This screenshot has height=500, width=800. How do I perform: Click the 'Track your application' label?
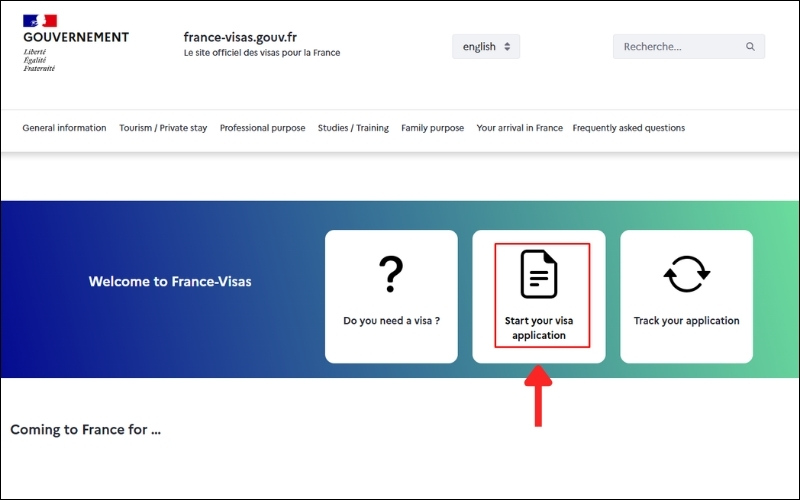pos(687,321)
